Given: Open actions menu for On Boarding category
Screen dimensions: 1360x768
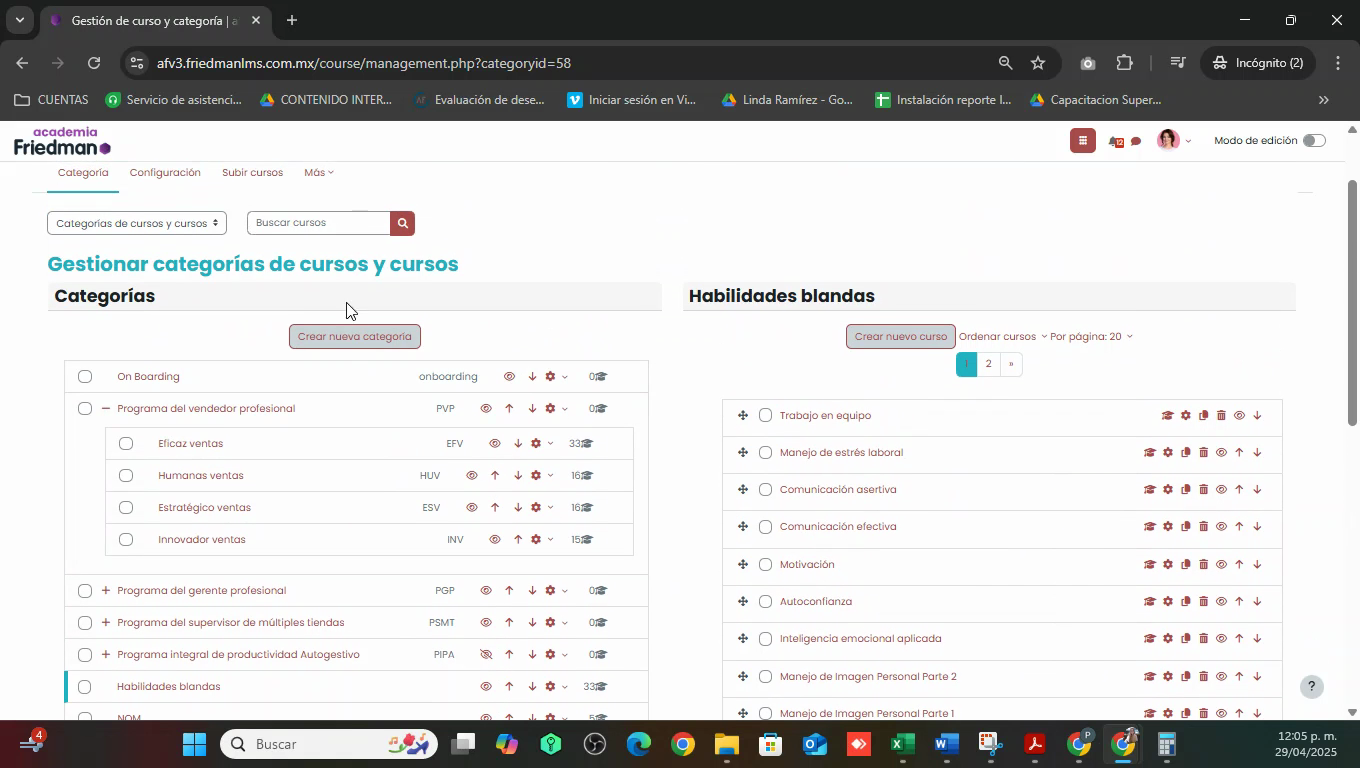Looking at the screenshot, I should 555,377.
